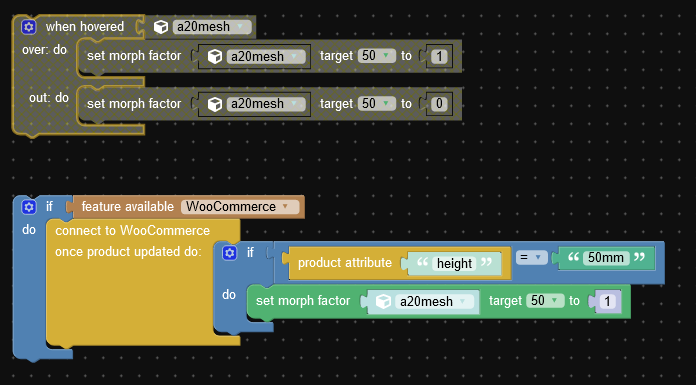Edit the height text field

pos(454,263)
